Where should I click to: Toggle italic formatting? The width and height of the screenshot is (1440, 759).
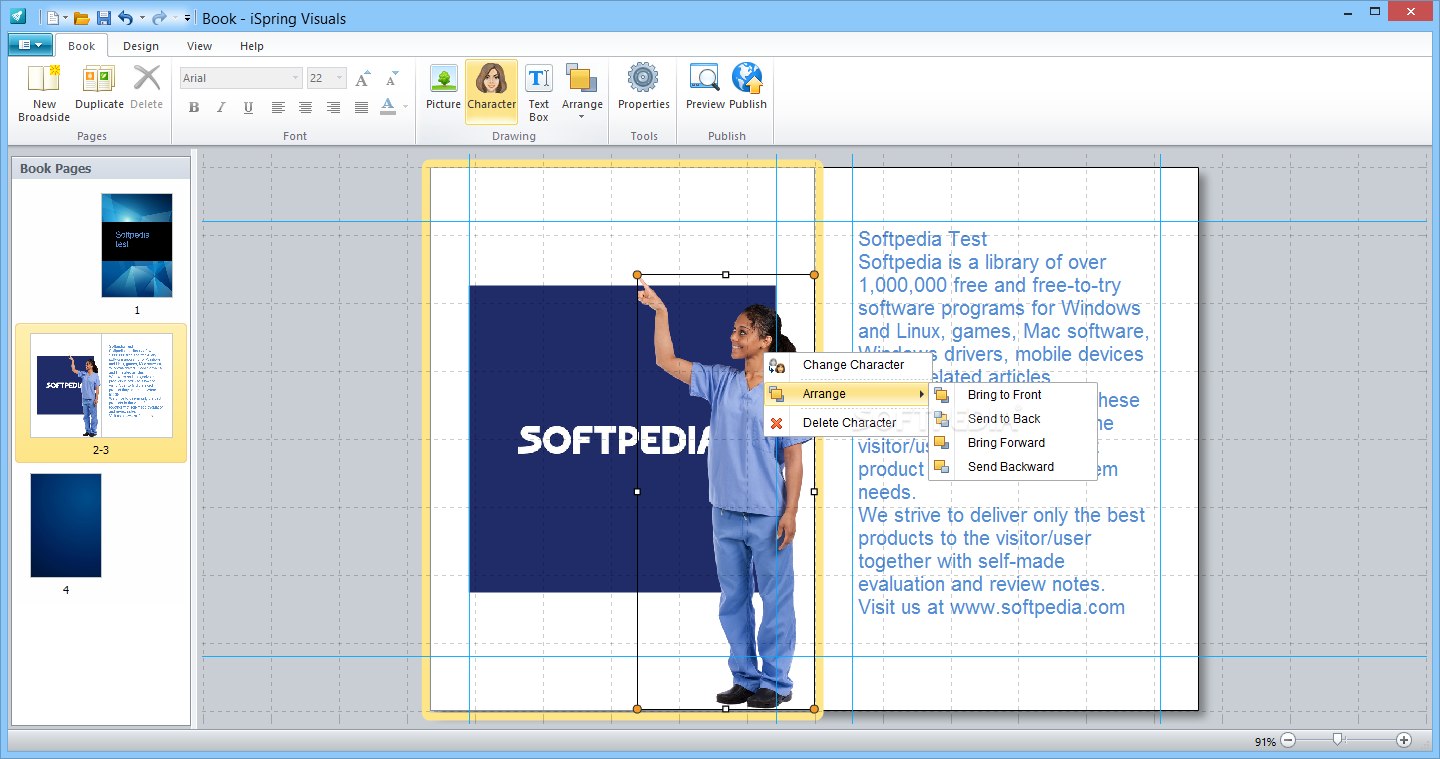pos(221,107)
